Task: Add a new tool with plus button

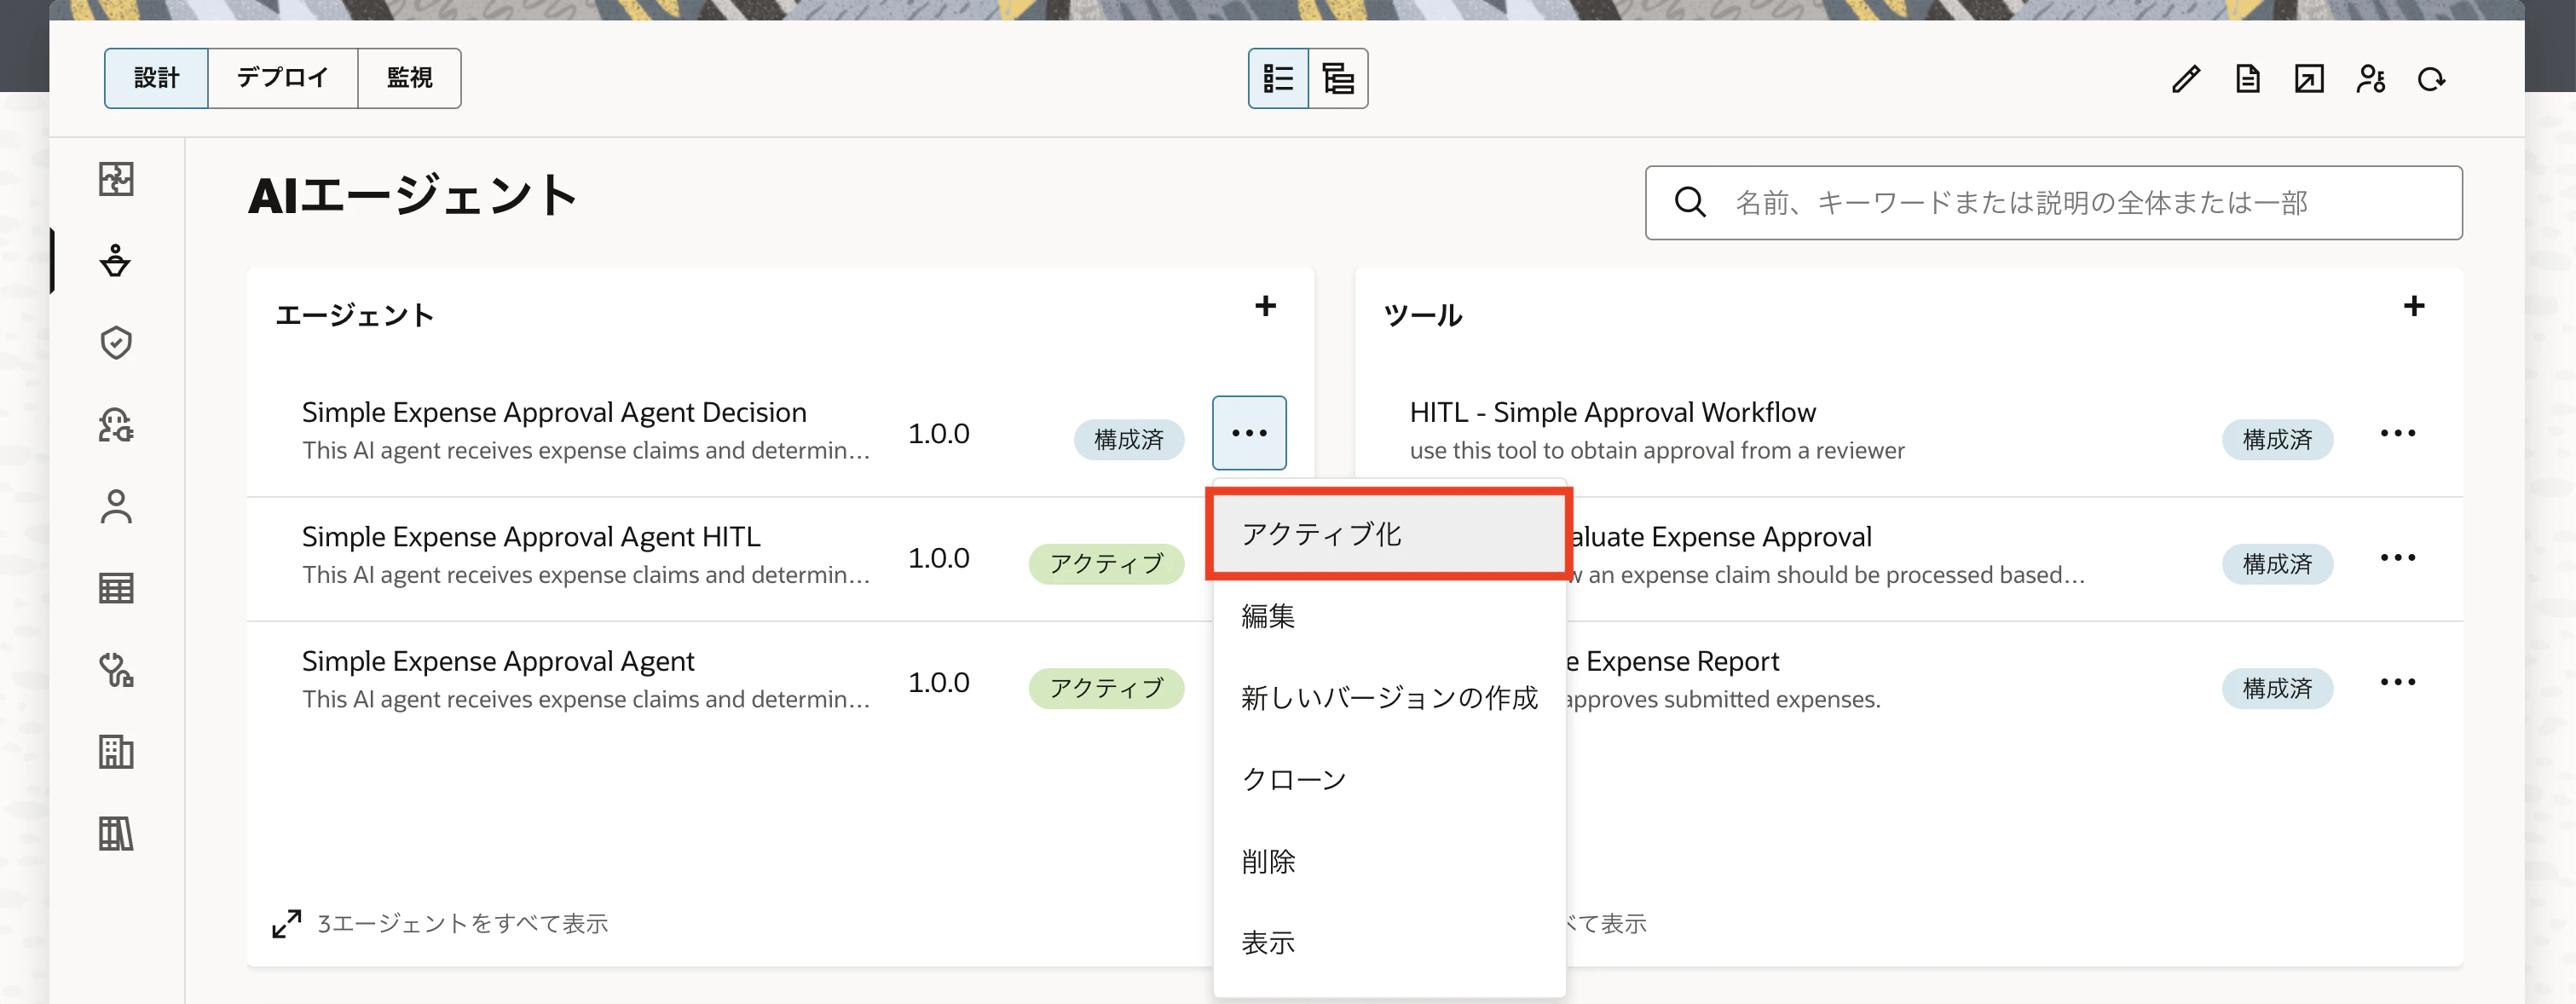Action: 2413,306
